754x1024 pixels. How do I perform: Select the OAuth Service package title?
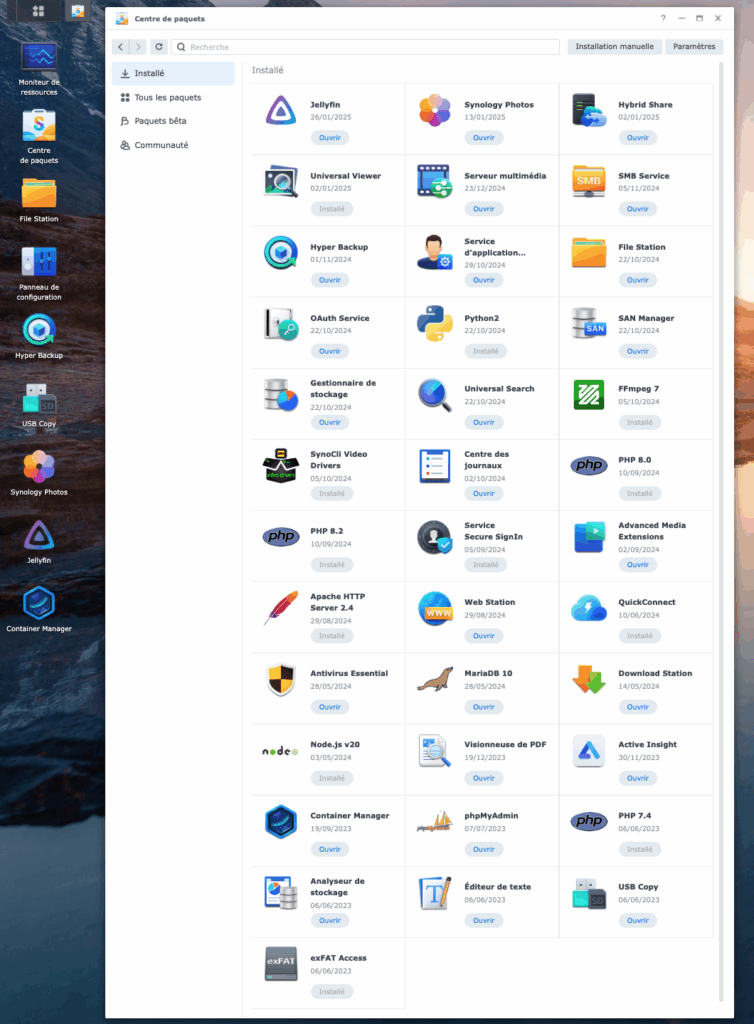pos(339,318)
